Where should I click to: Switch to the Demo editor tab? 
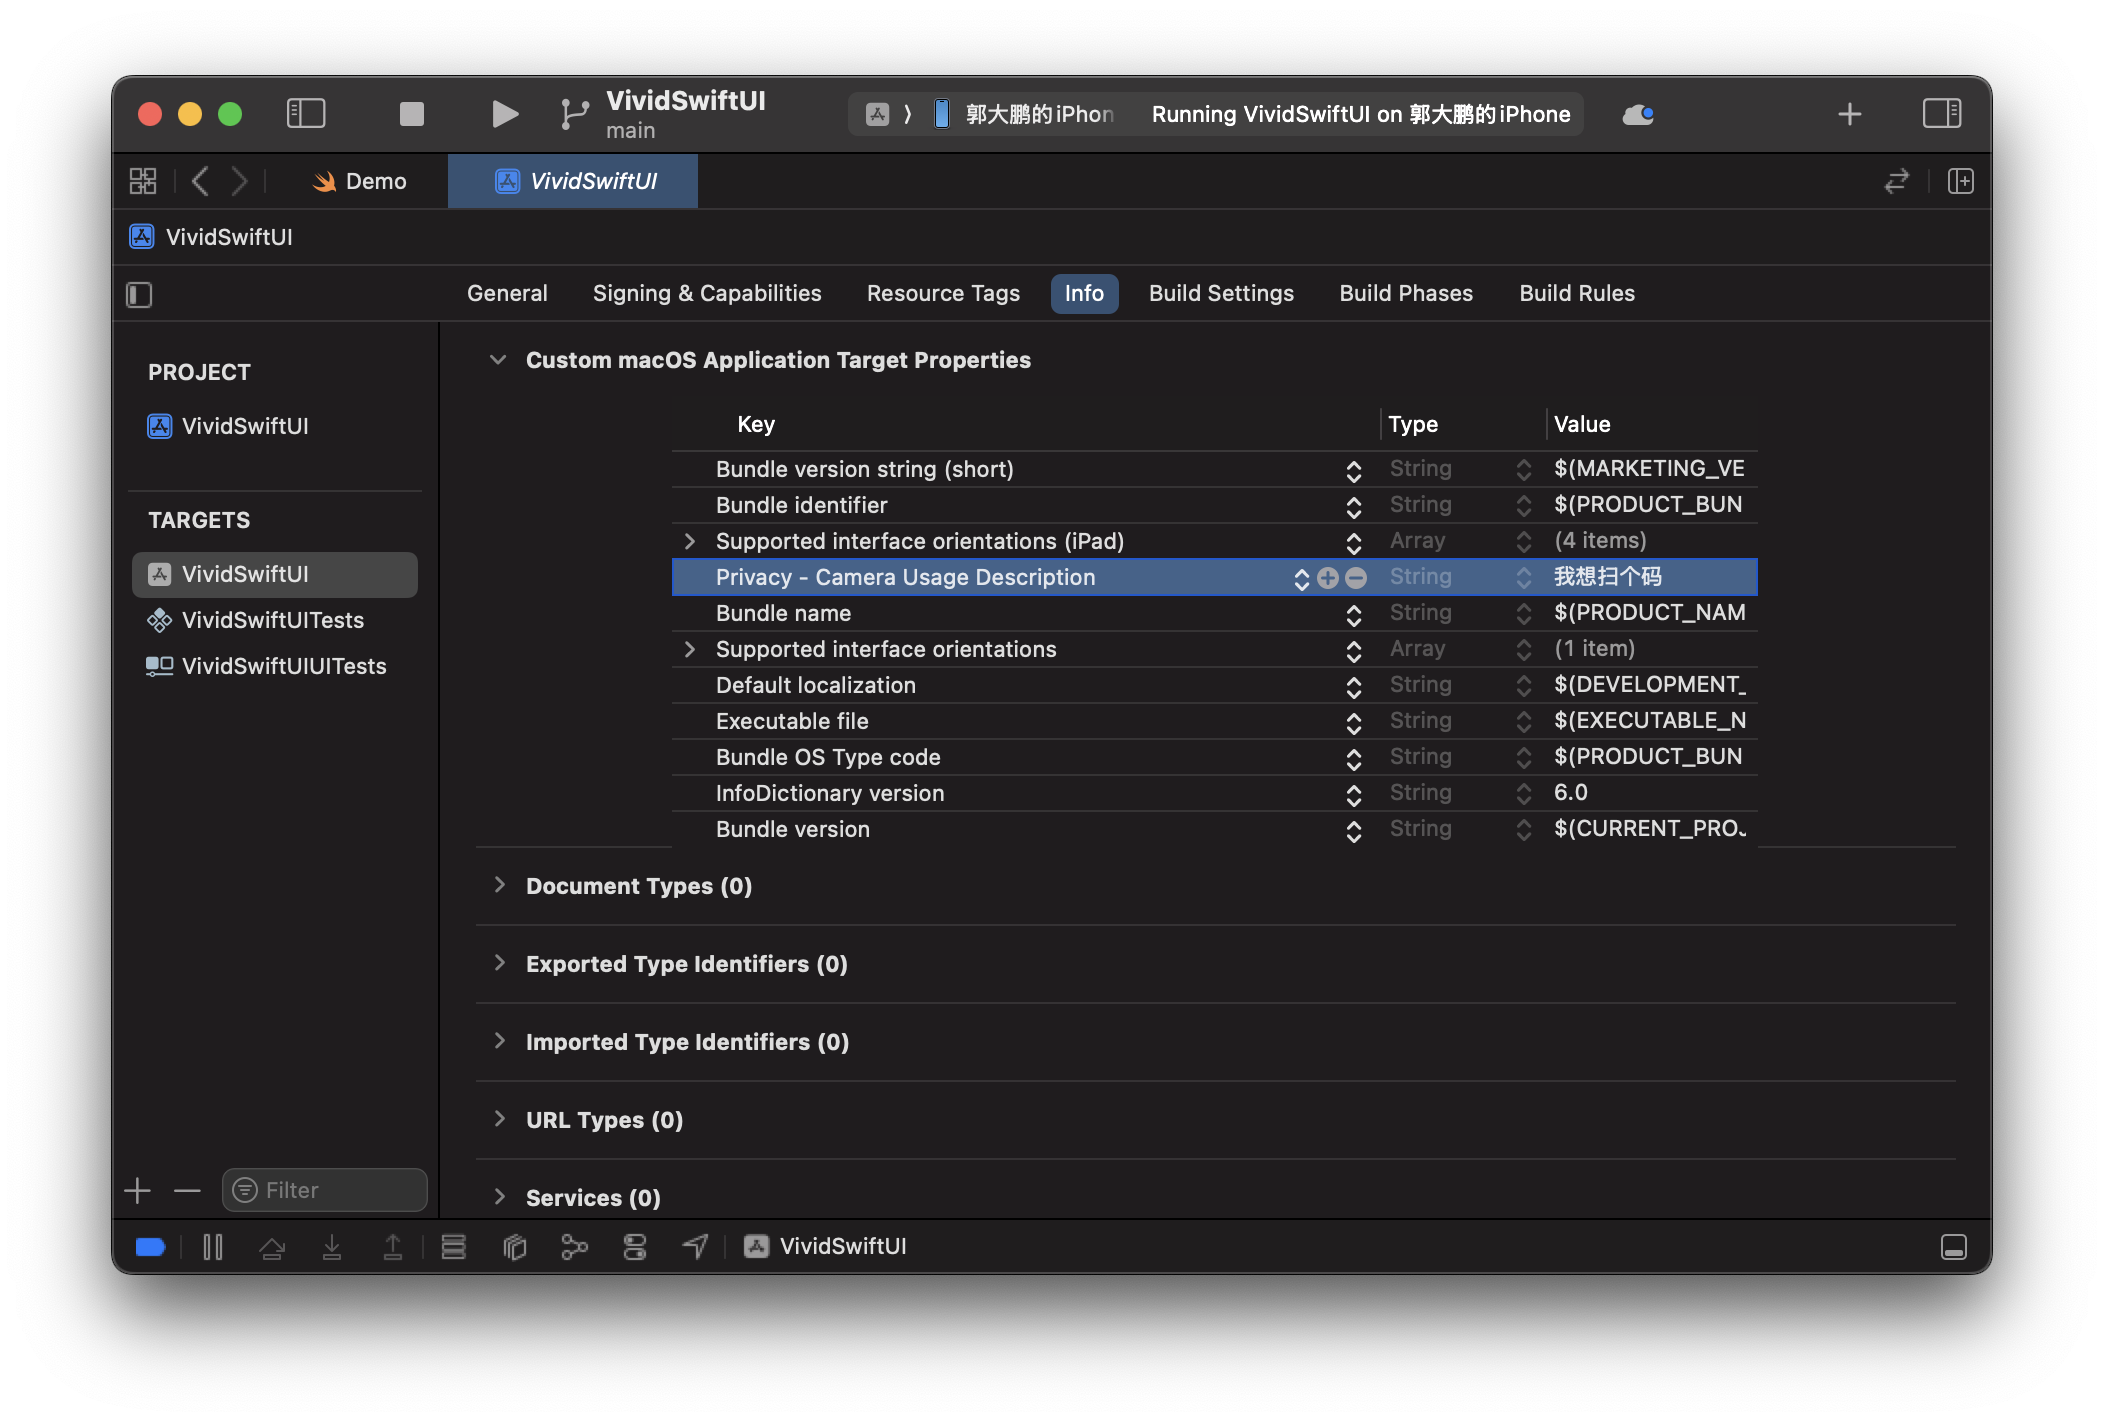(x=360, y=181)
